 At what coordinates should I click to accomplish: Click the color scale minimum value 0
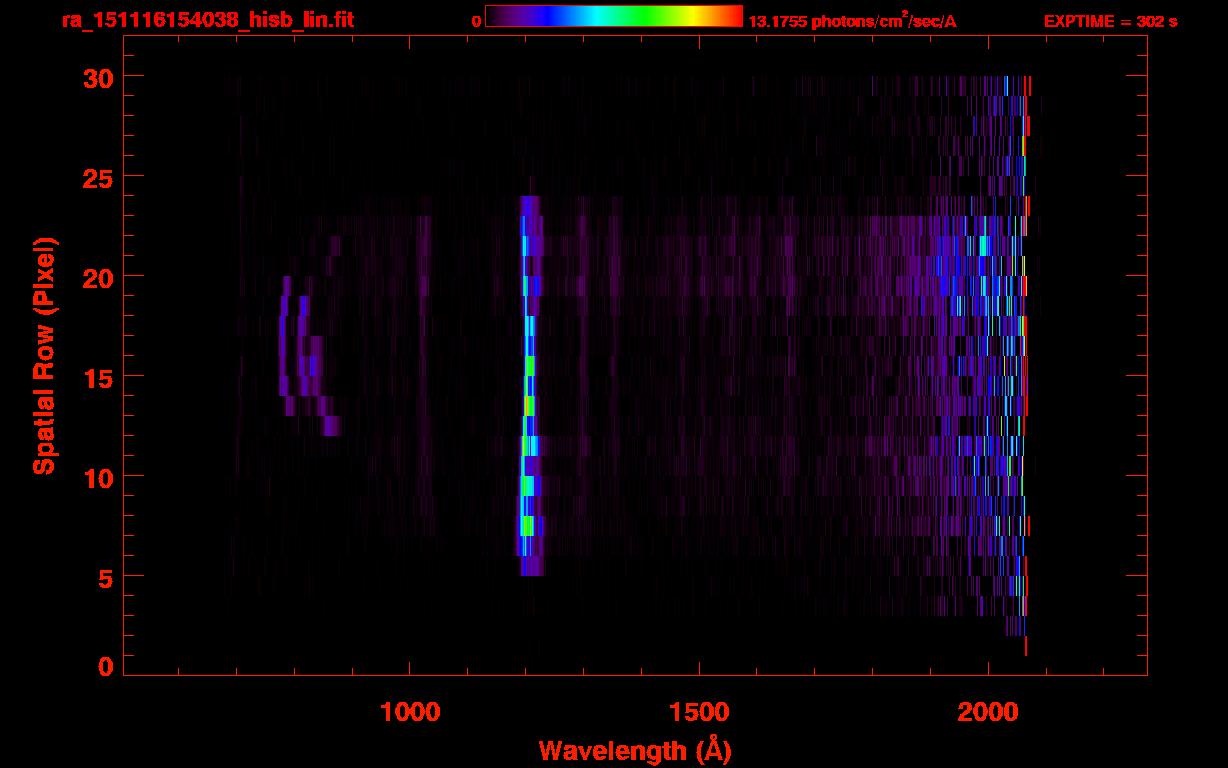tap(477, 21)
